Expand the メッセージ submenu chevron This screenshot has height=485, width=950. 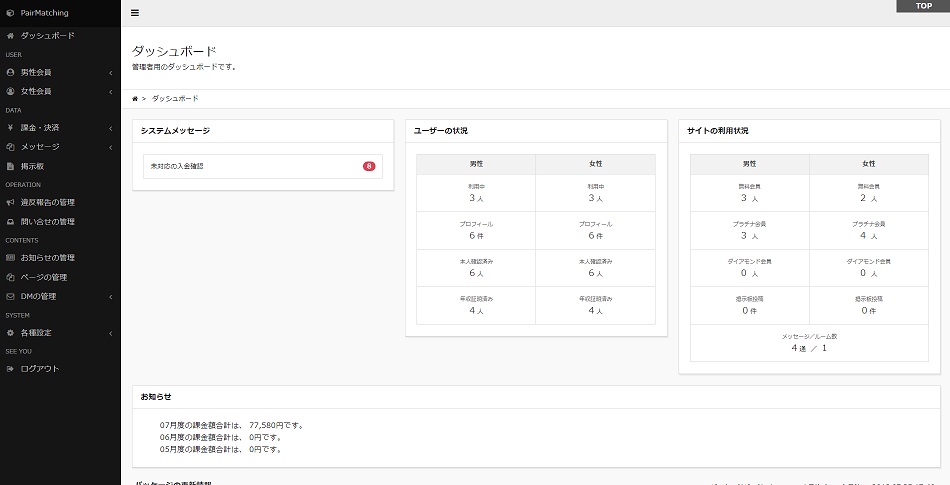click(x=111, y=148)
